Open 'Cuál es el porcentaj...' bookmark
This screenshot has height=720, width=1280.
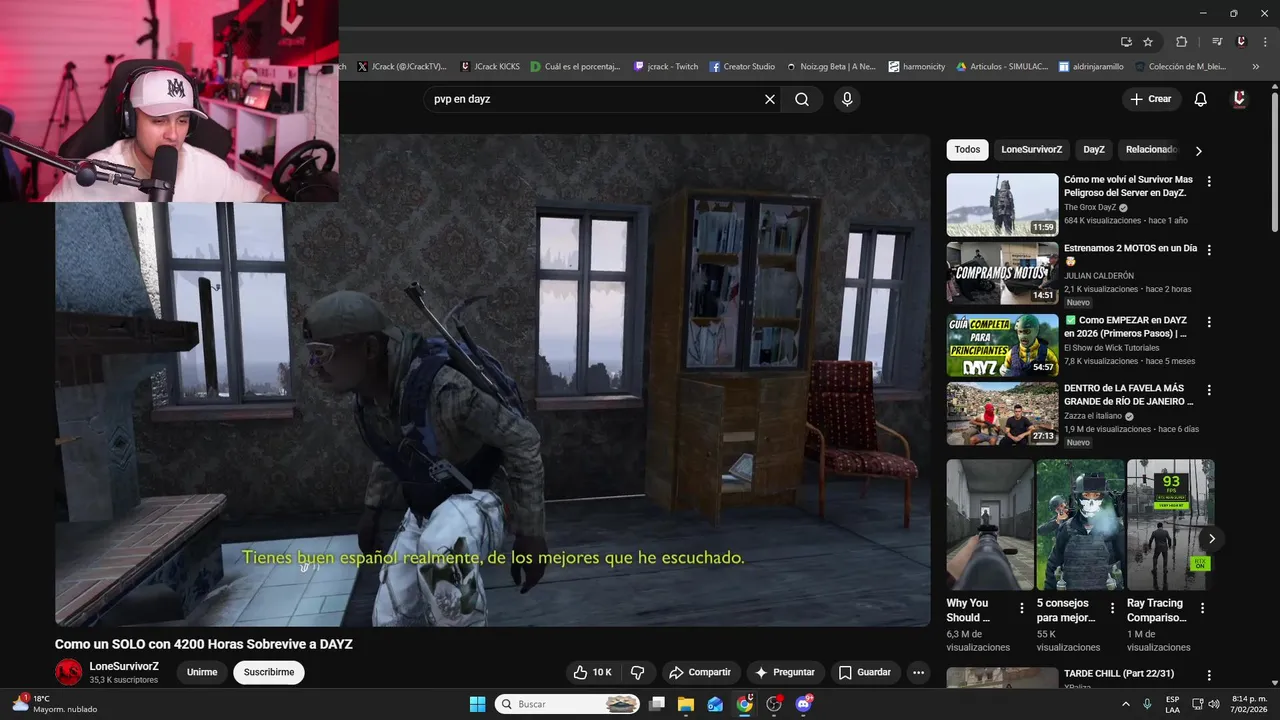(576, 67)
